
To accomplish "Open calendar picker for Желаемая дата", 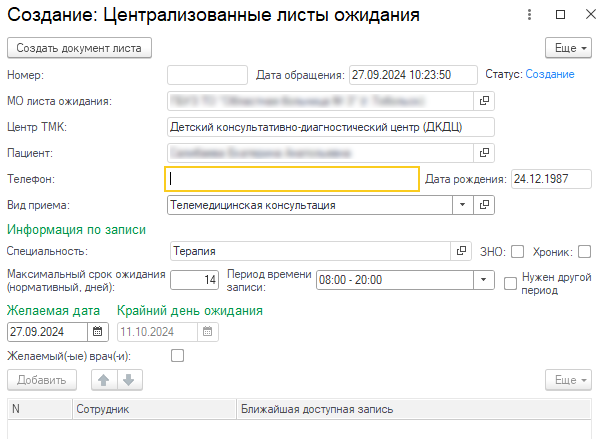I will point(98,331).
